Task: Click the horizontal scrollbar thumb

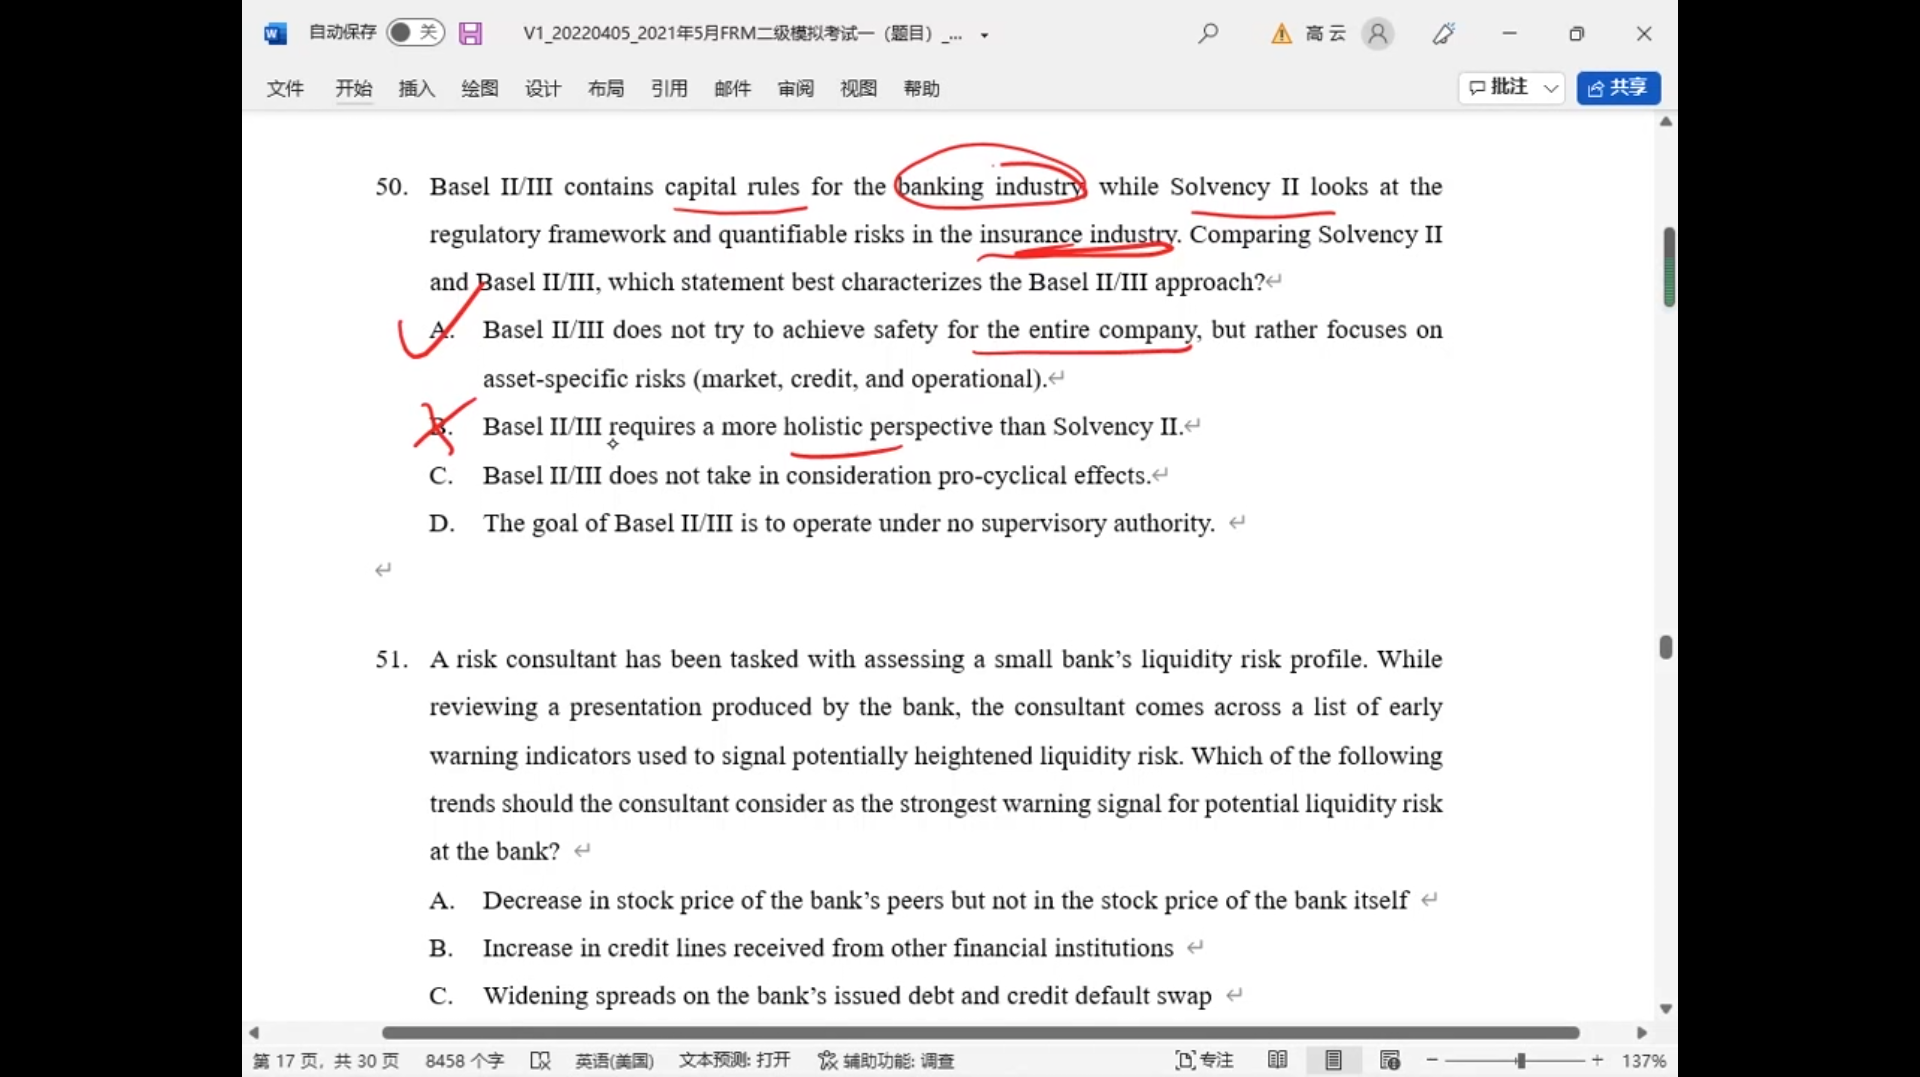Action: (x=980, y=1033)
